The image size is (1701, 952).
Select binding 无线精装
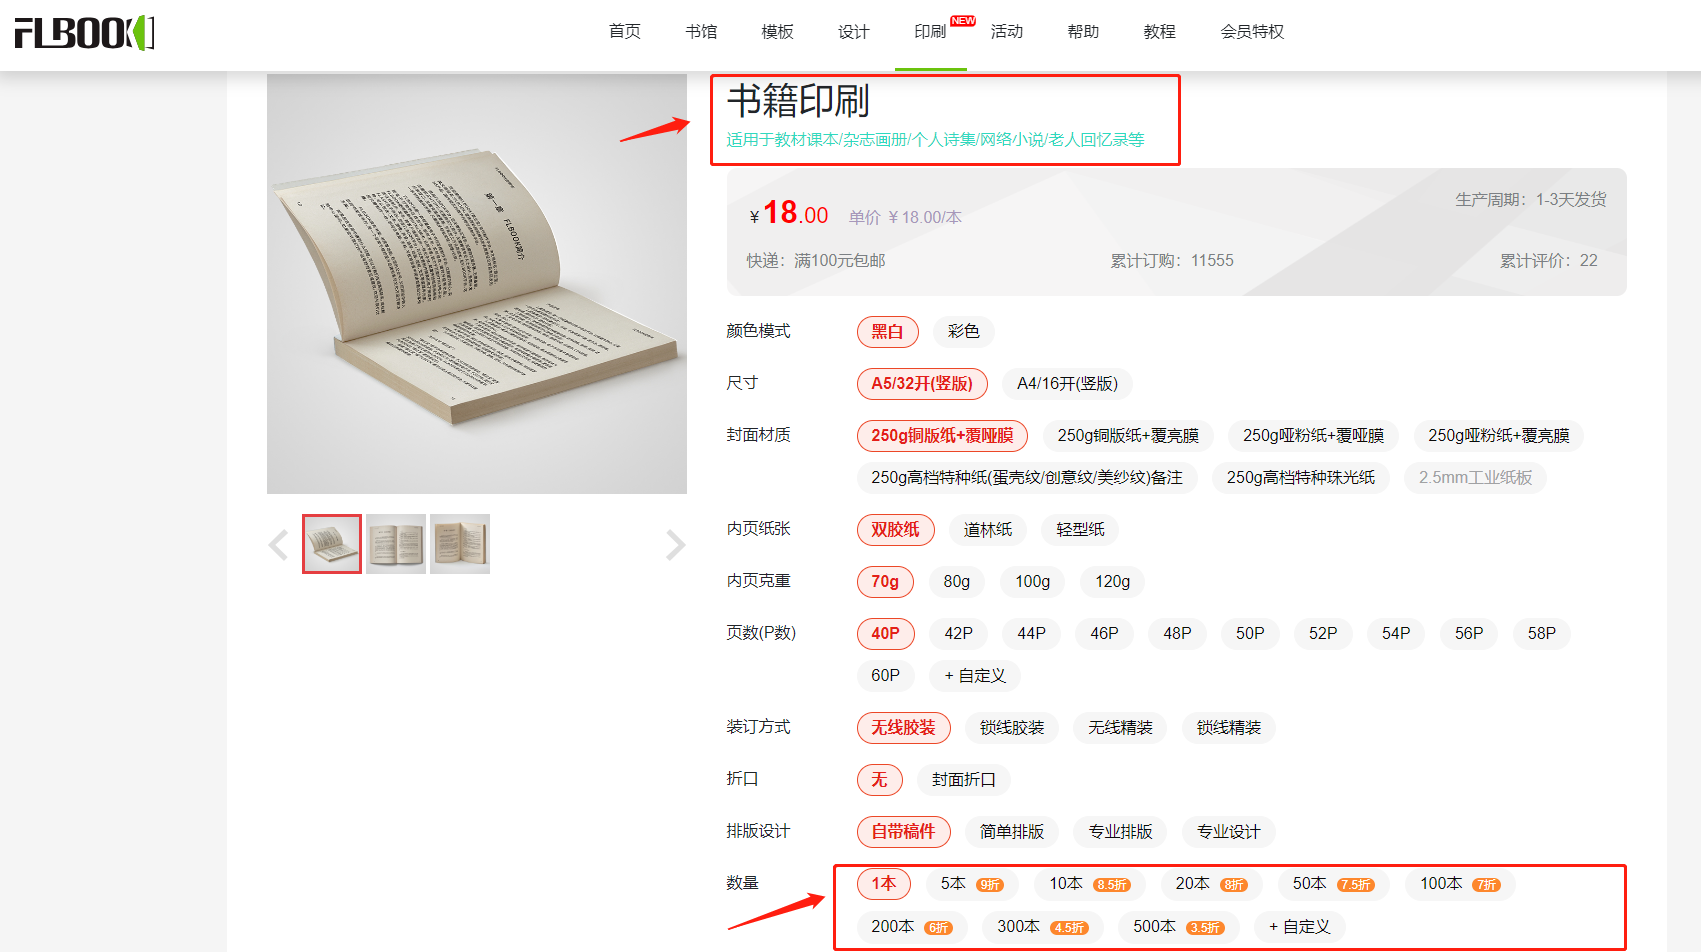coord(1121,728)
